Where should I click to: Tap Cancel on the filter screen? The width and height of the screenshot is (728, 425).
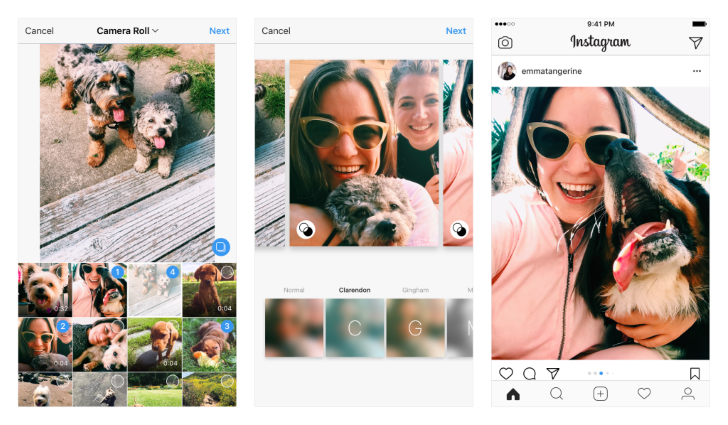[x=276, y=31]
